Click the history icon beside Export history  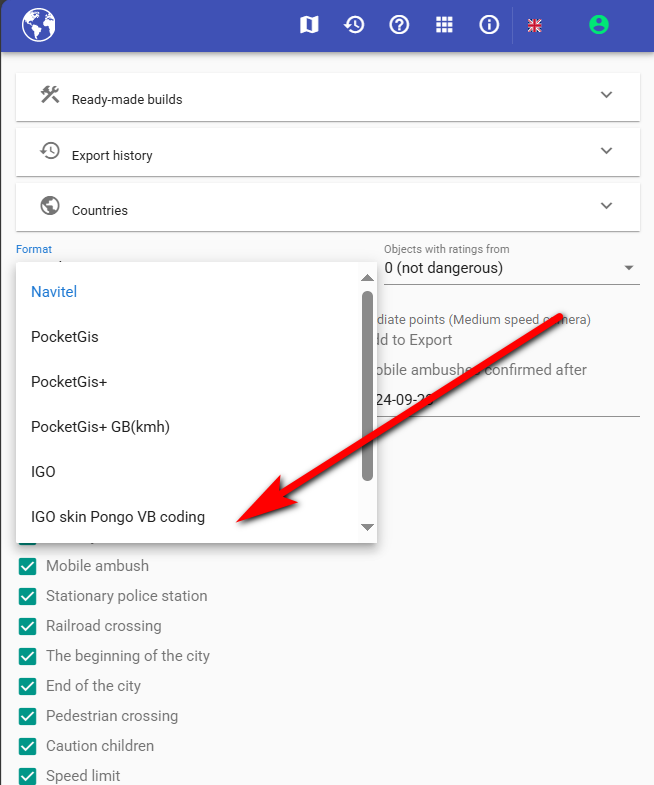coord(50,151)
